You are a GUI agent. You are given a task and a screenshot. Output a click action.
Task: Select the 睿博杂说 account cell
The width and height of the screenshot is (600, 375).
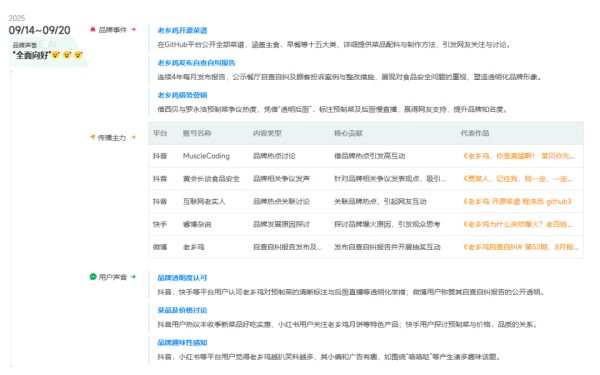197,224
